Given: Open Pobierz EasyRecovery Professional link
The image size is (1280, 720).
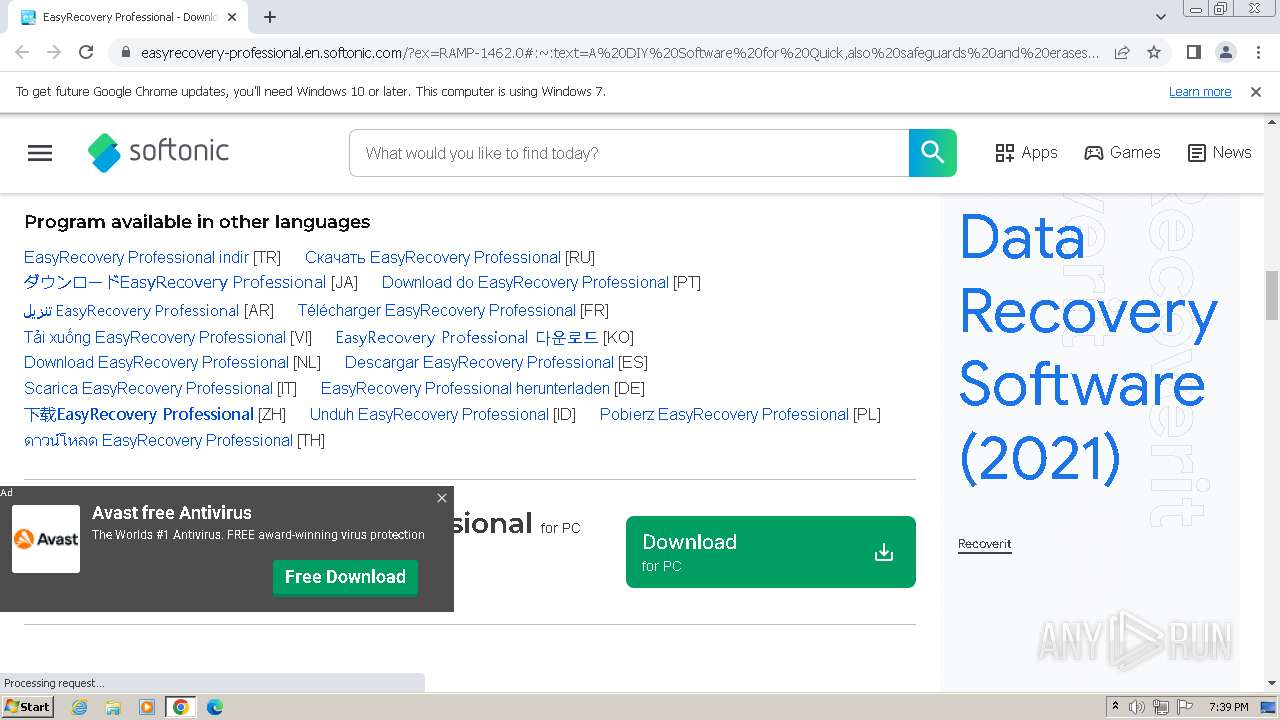Looking at the screenshot, I should click(x=724, y=414).
